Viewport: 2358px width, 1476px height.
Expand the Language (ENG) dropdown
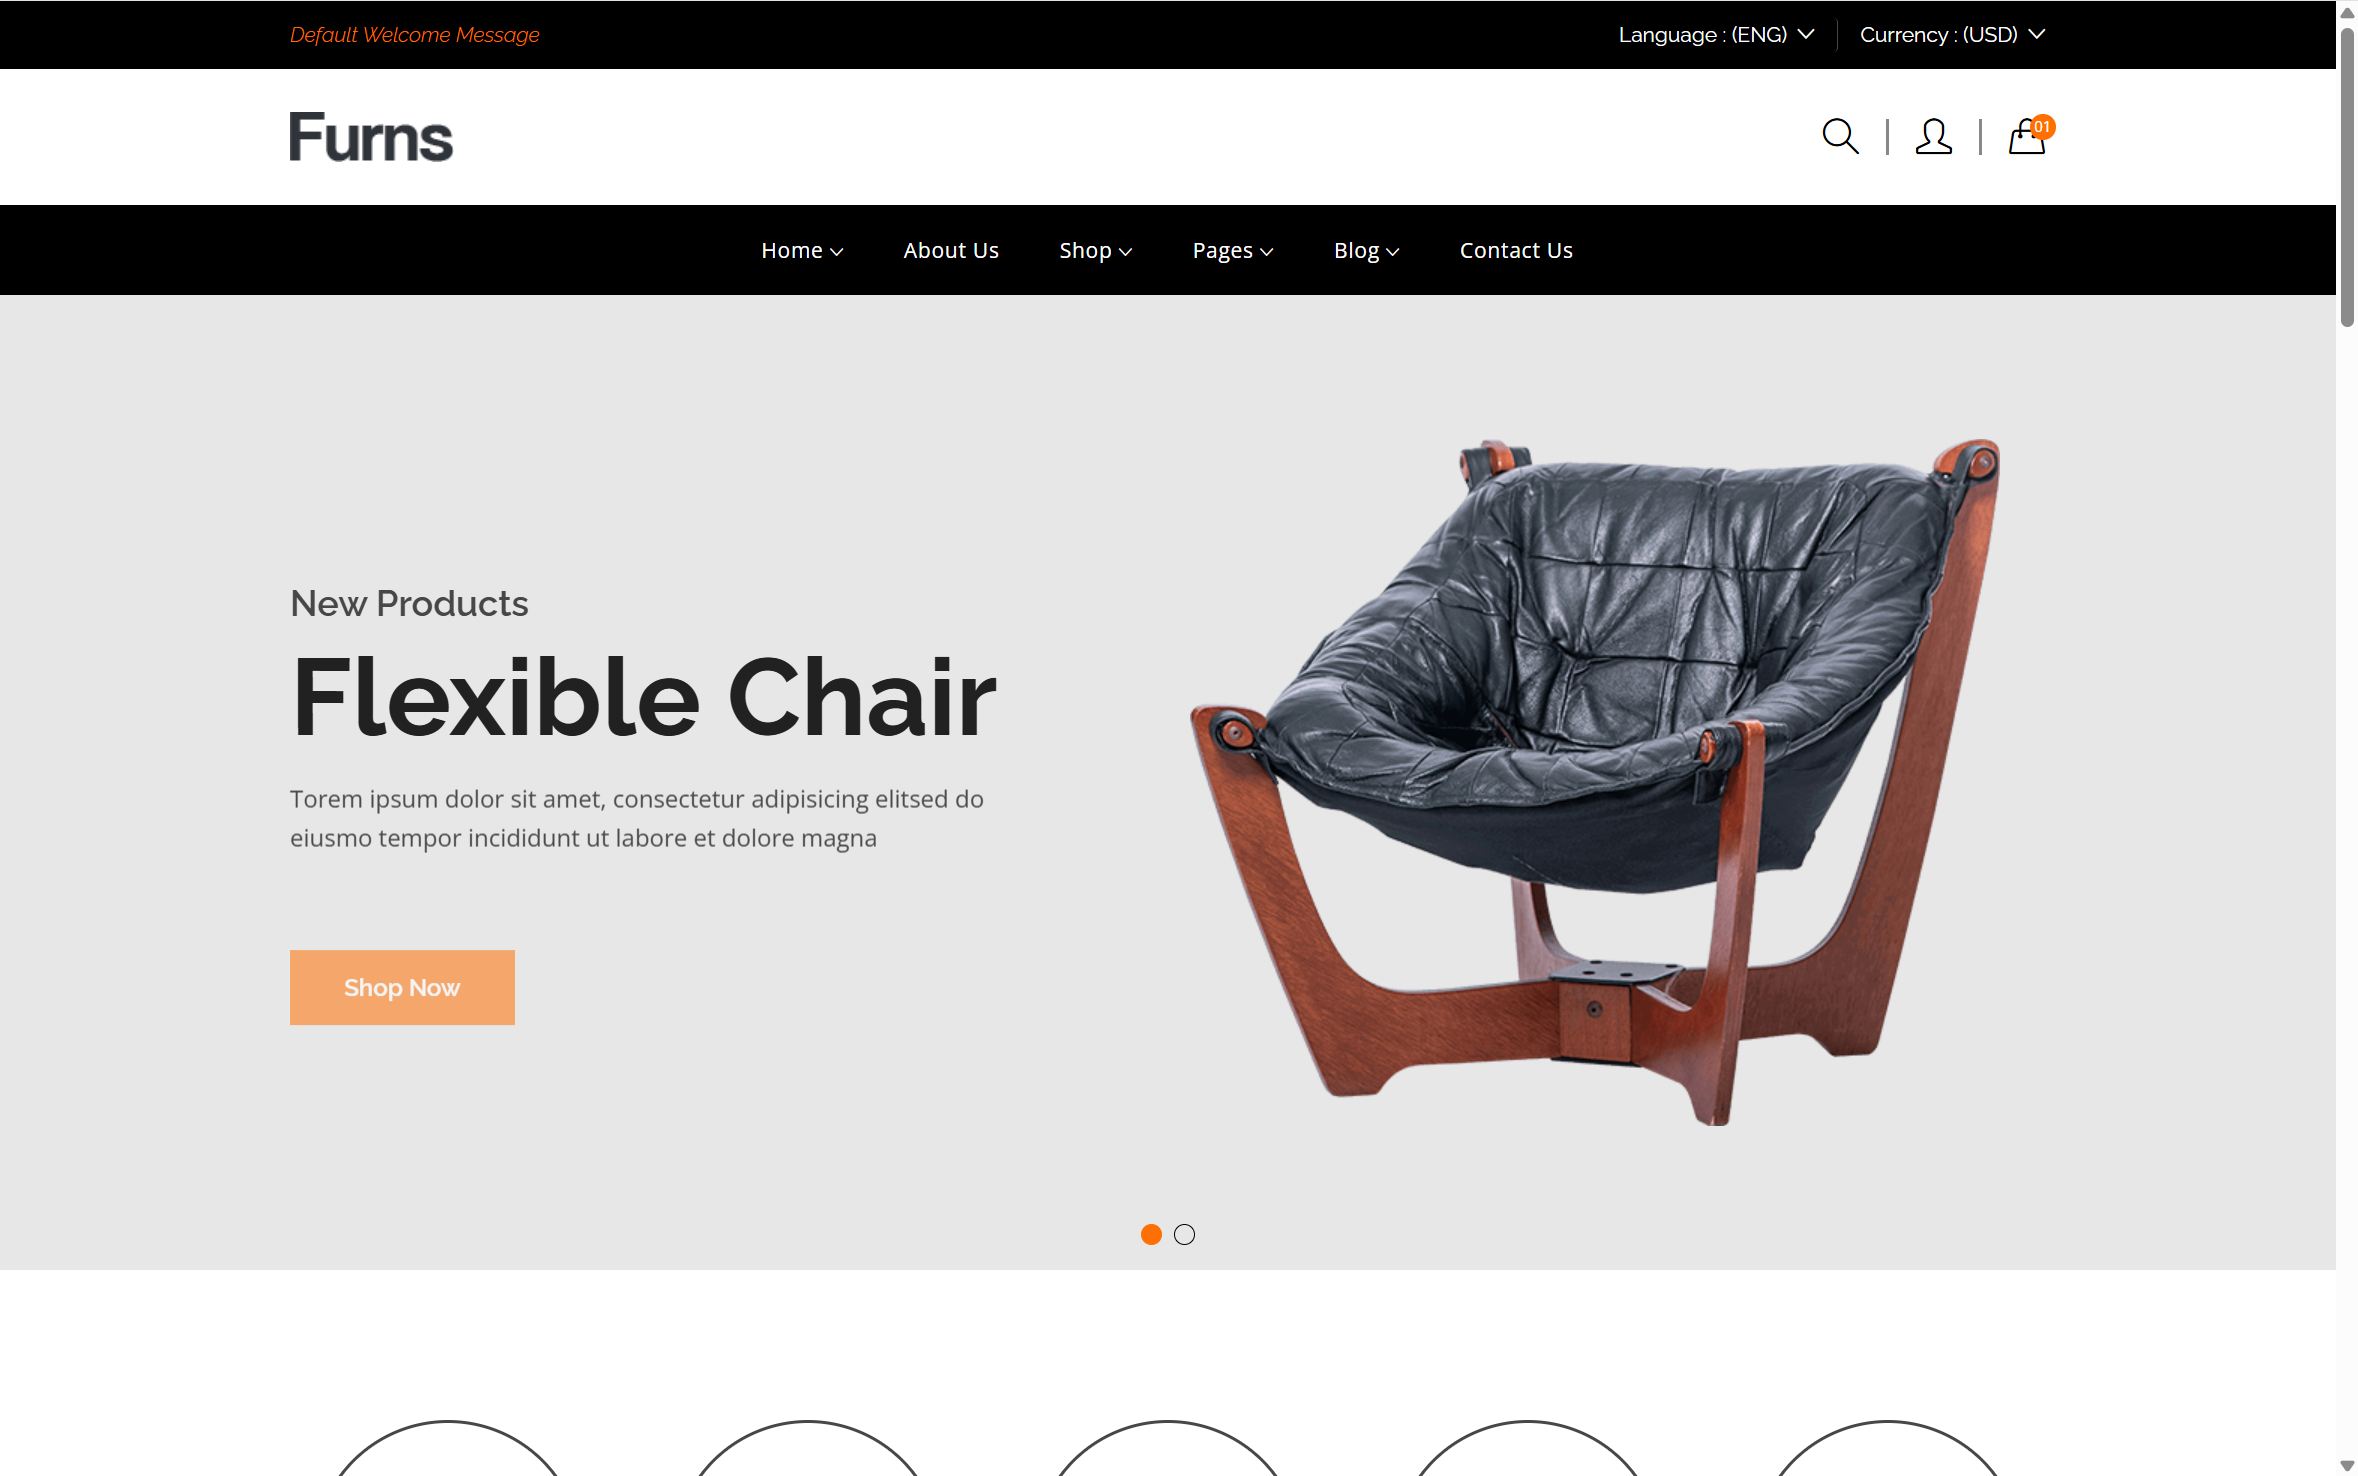[1716, 35]
